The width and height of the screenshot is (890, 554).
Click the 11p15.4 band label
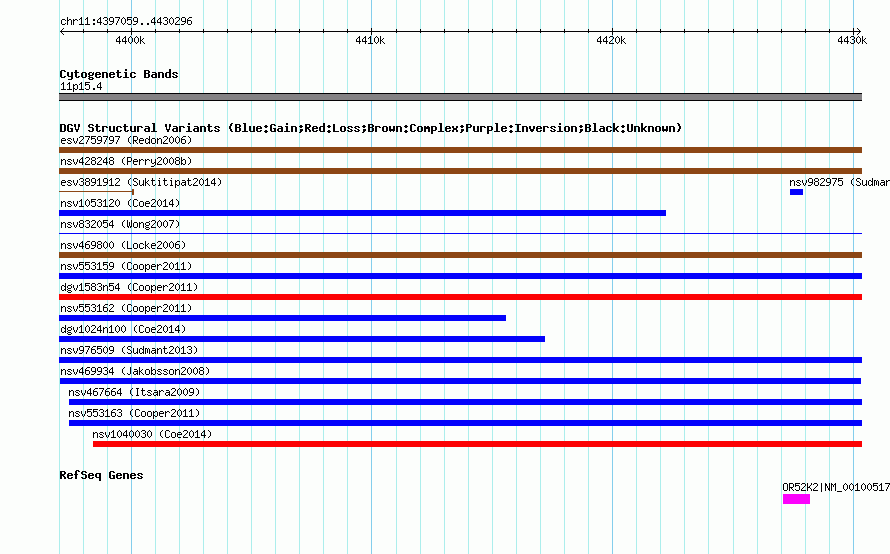click(81, 86)
